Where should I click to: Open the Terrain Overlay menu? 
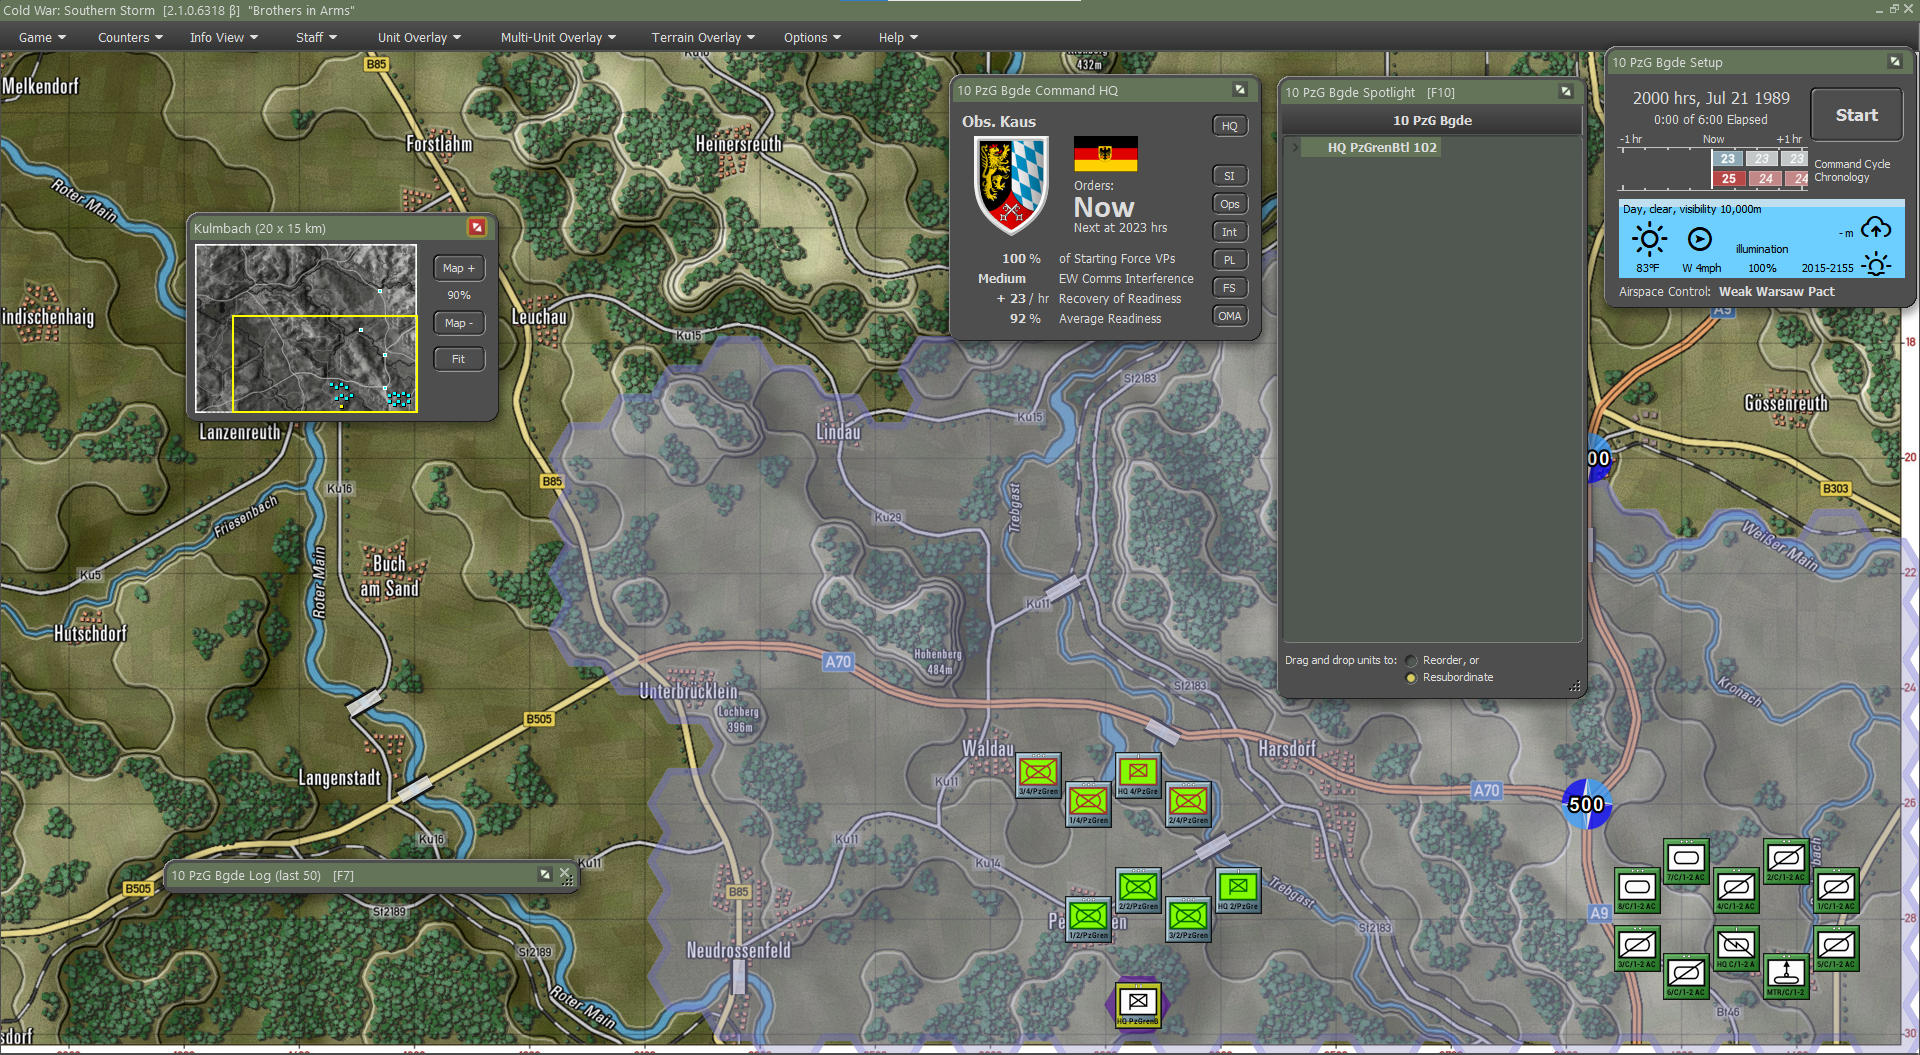coord(701,37)
